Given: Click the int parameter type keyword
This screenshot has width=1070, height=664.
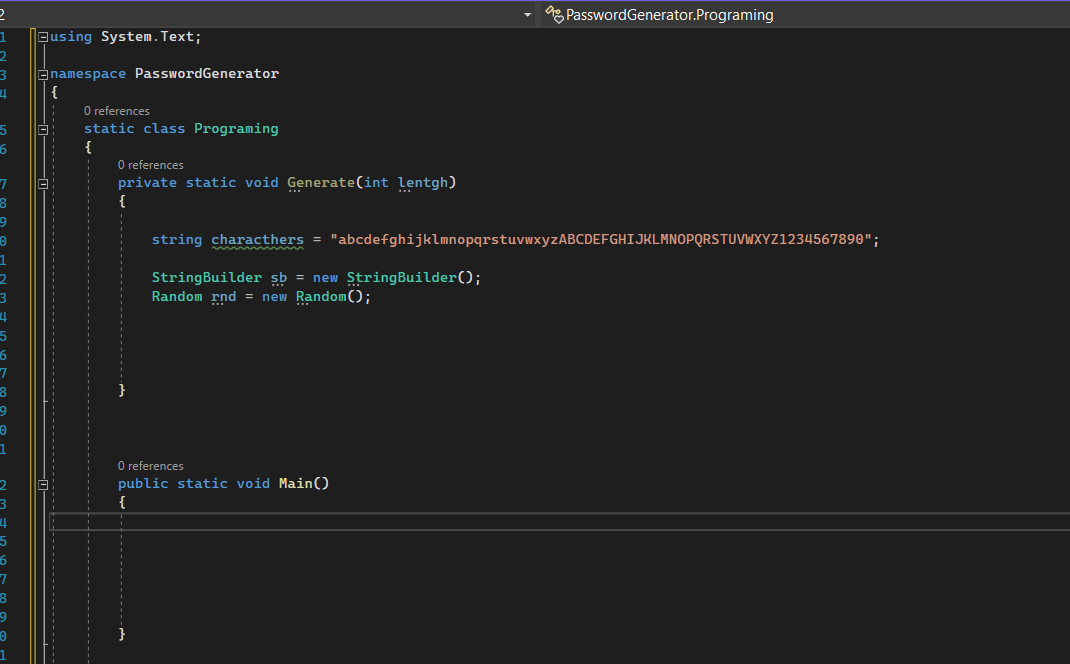Looking at the screenshot, I should tap(376, 183).
